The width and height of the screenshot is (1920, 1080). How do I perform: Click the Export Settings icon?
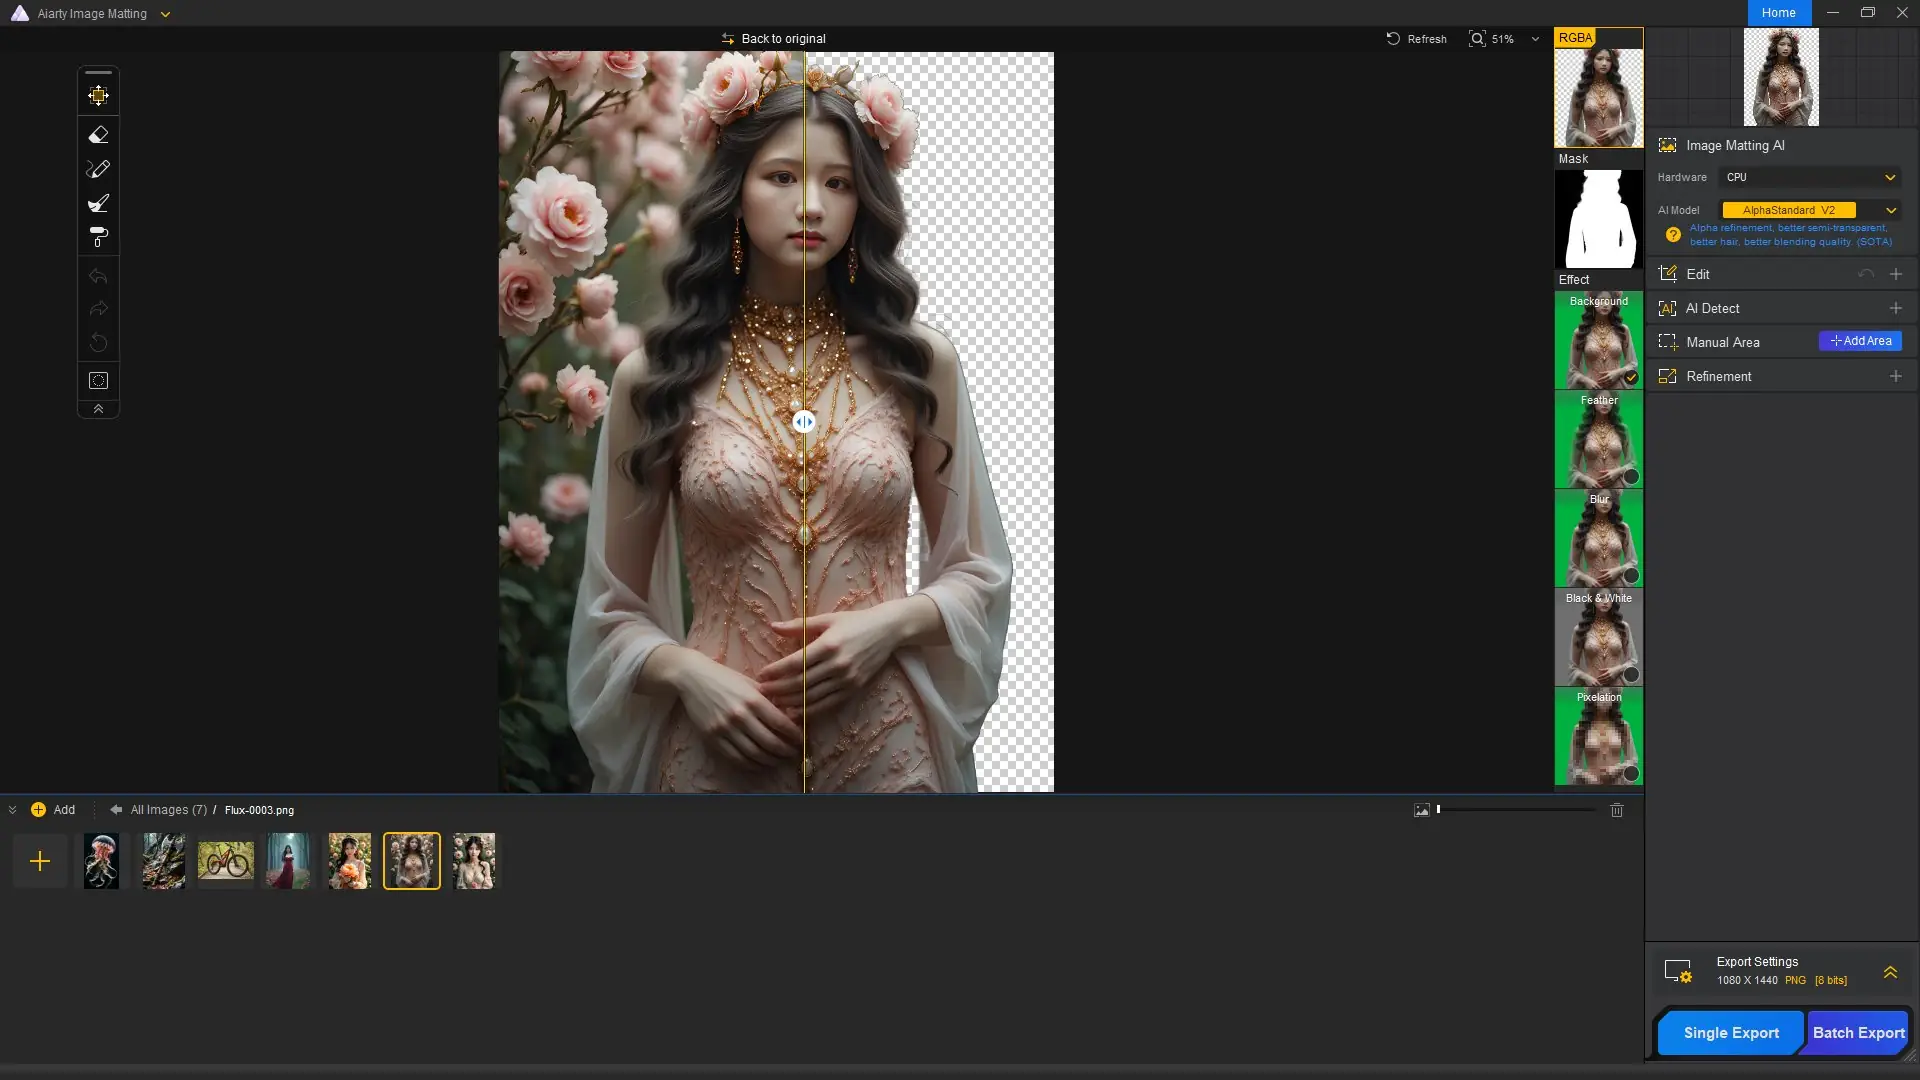pos(1677,971)
